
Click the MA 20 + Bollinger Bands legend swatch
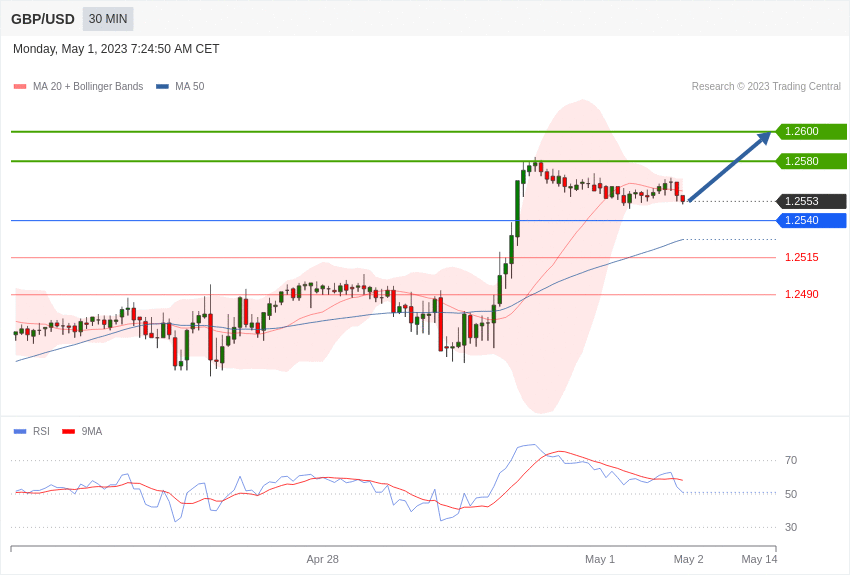click(x=20, y=87)
